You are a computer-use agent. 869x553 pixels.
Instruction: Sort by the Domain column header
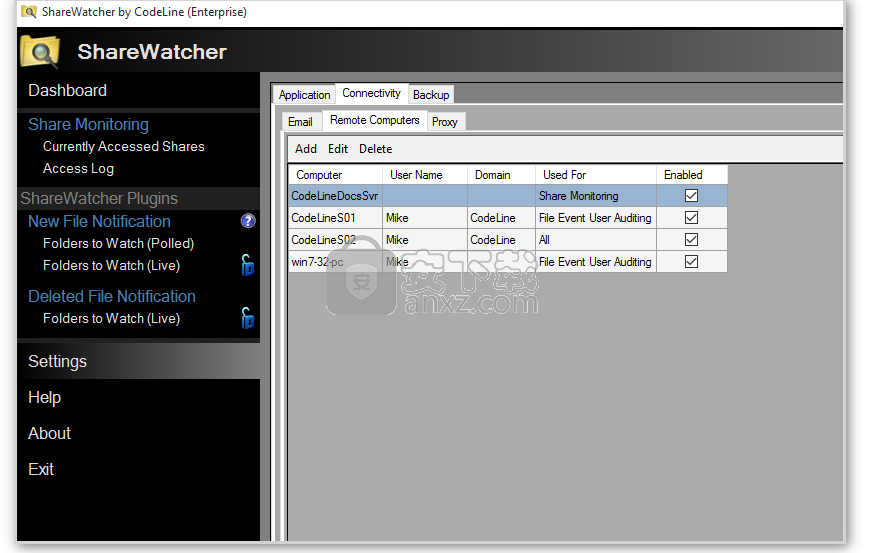click(502, 175)
